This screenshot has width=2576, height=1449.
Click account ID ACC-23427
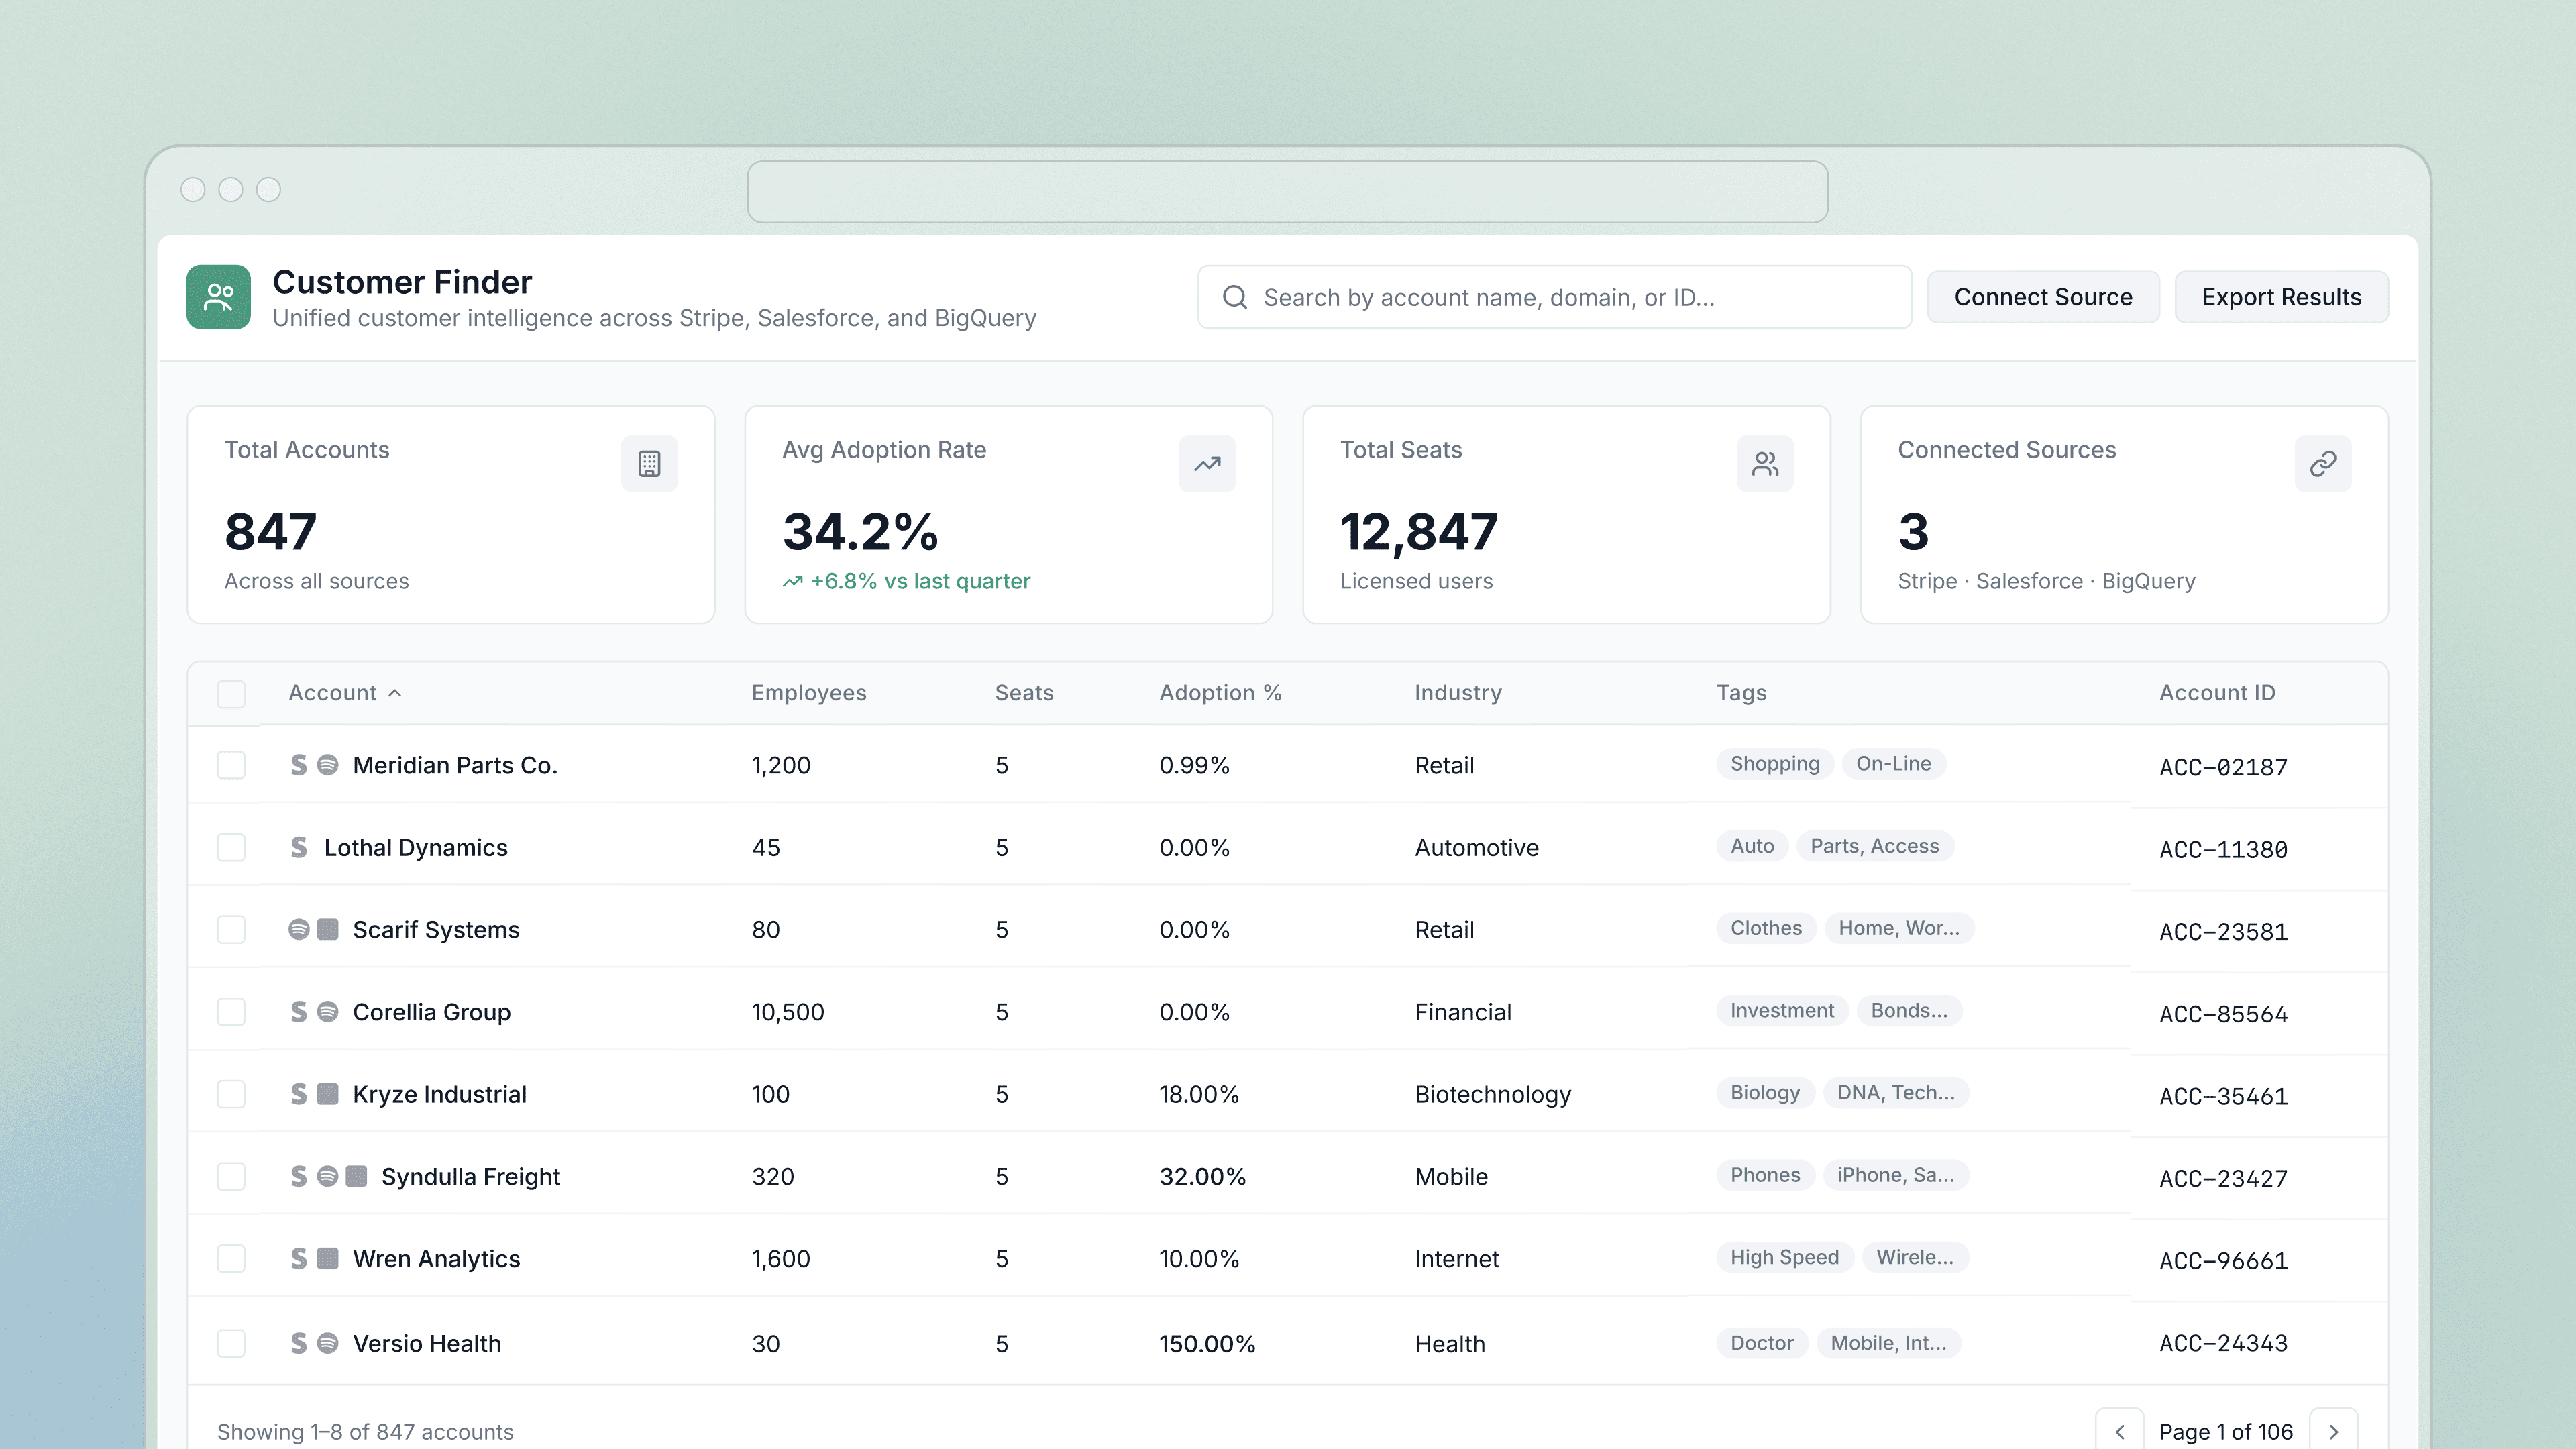(2223, 1178)
